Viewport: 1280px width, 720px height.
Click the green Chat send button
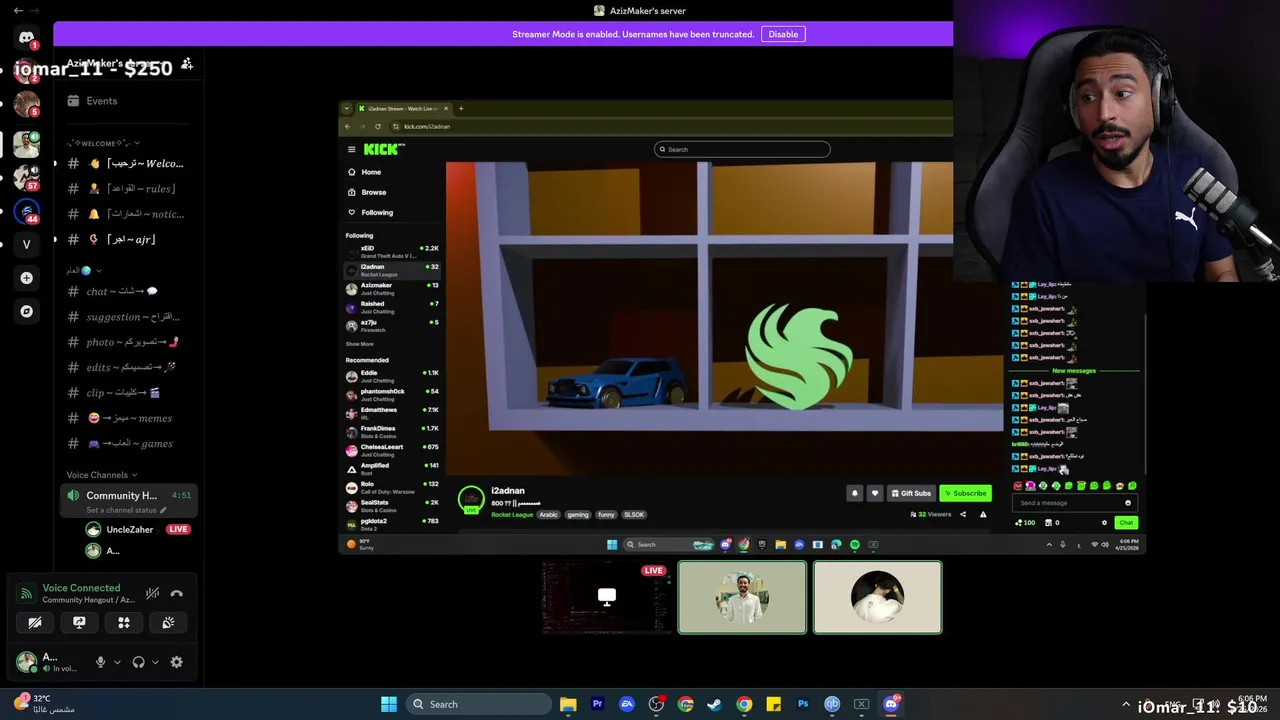click(1126, 522)
